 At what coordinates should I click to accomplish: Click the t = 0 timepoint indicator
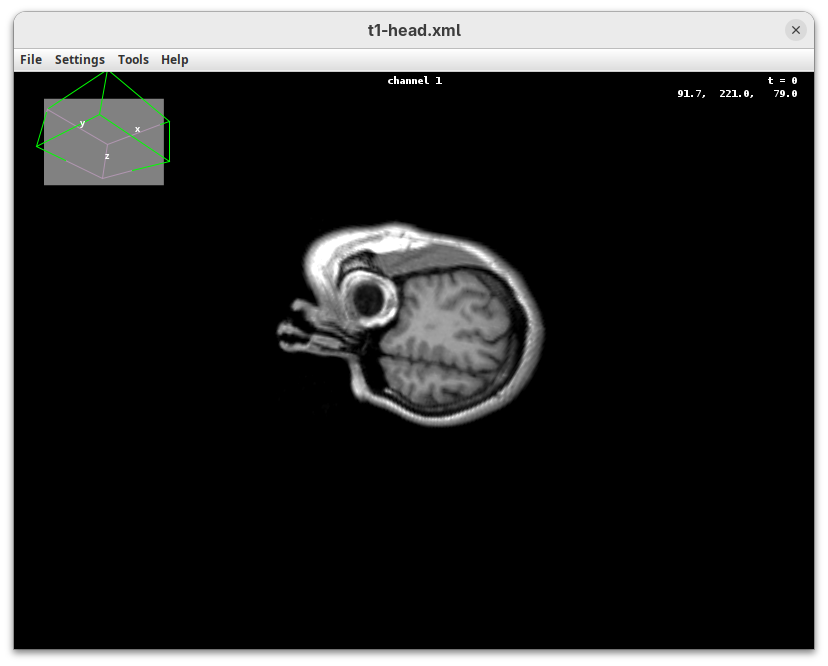pos(782,81)
